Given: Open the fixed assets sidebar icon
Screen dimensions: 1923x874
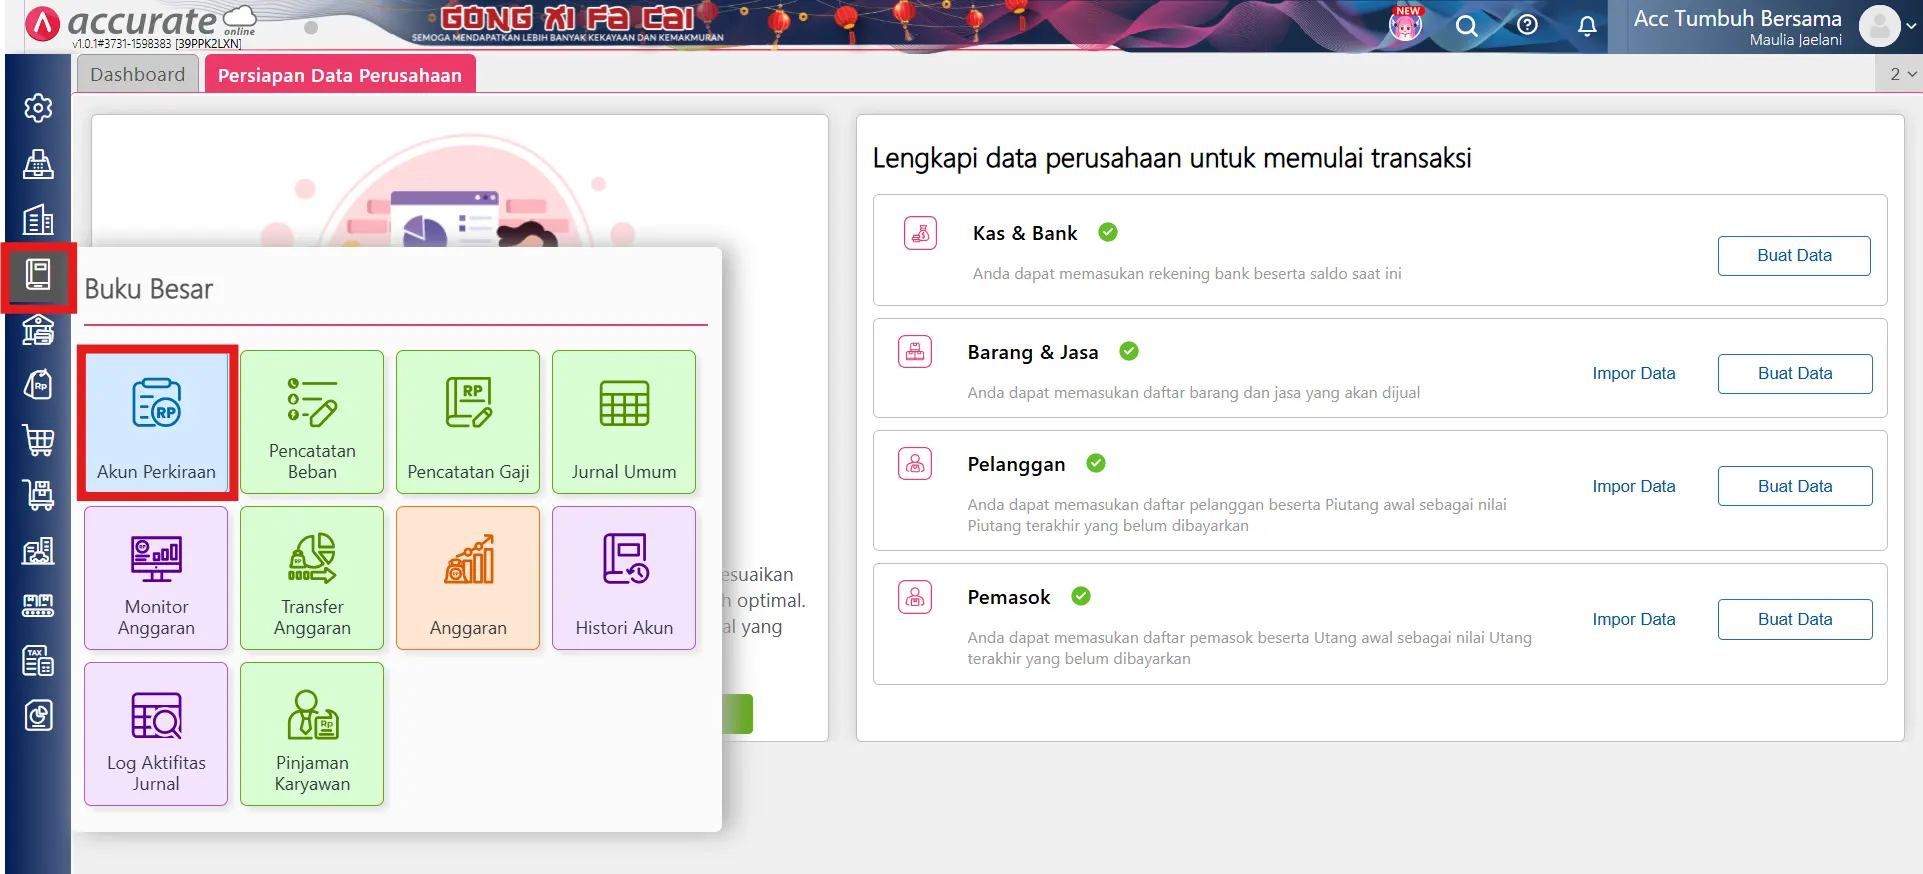Looking at the screenshot, I should pos(38,551).
